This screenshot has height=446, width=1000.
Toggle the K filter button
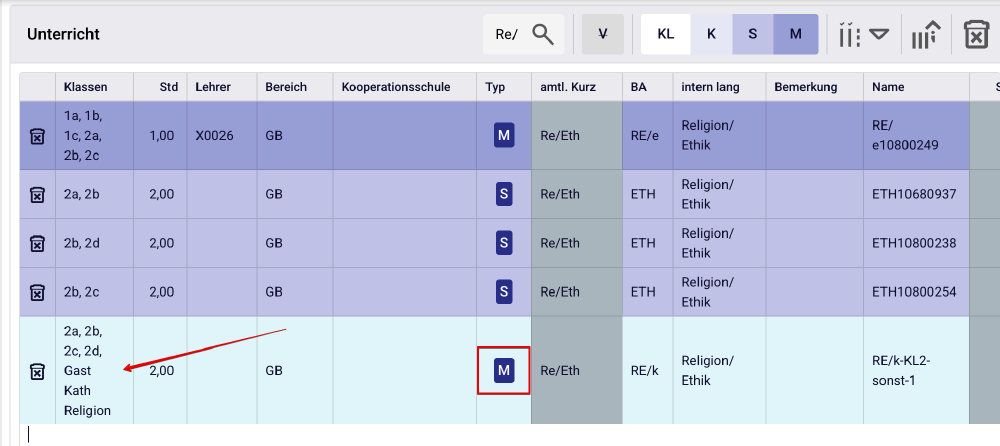[x=711, y=34]
